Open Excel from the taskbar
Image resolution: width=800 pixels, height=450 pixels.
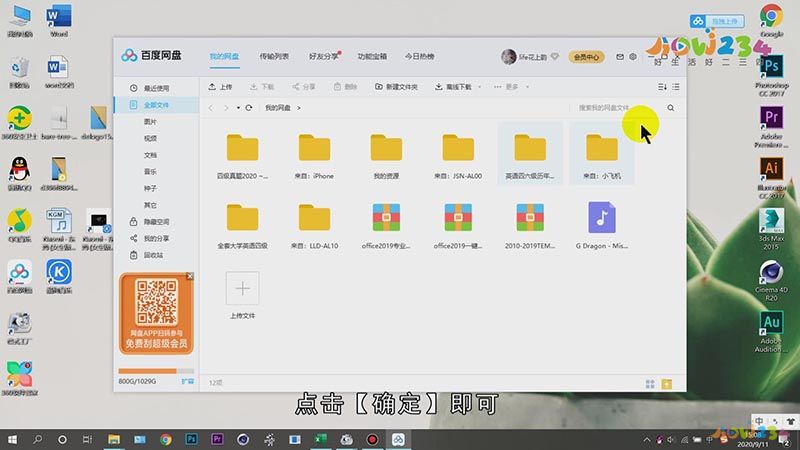click(x=320, y=439)
